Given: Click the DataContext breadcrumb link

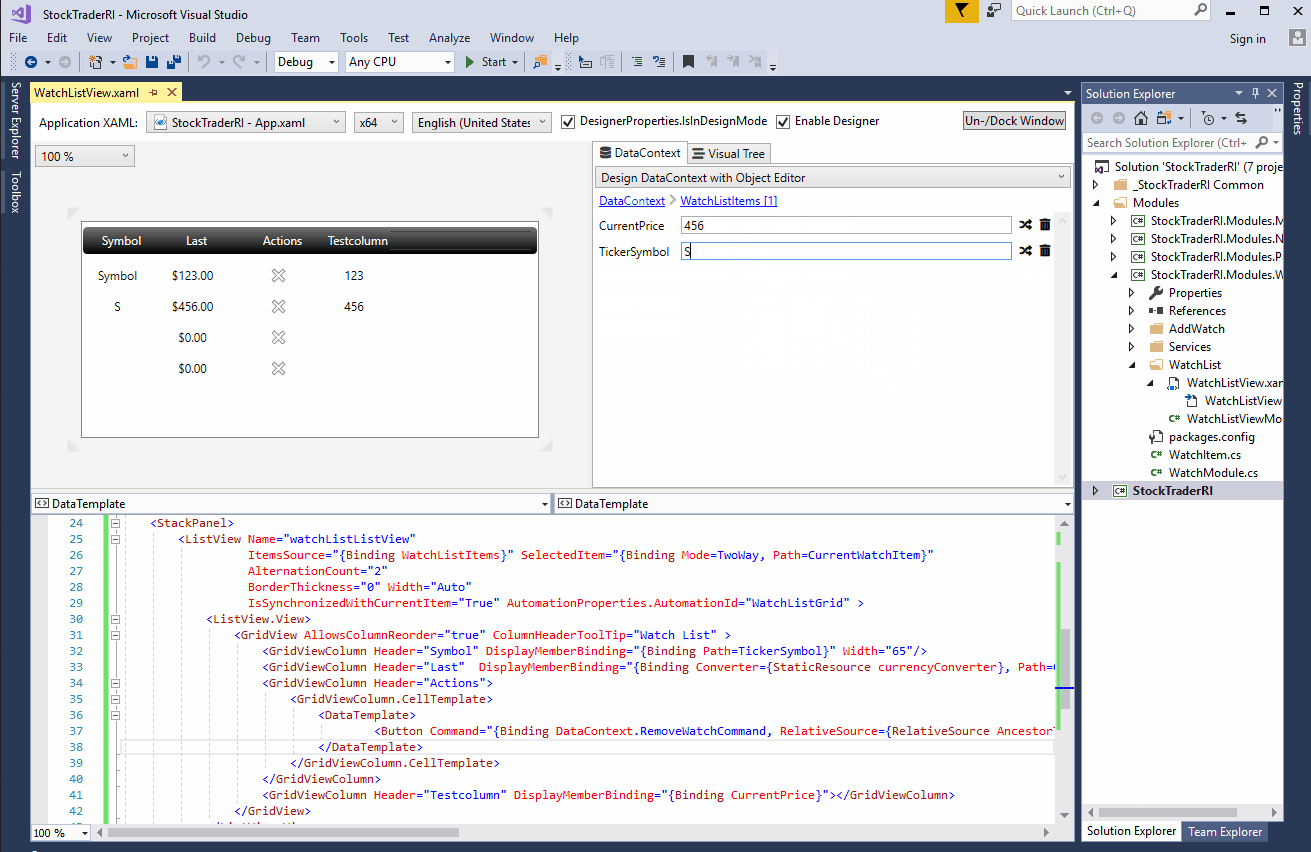Looking at the screenshot, I should pyautogui.click(x=632, y=201).
